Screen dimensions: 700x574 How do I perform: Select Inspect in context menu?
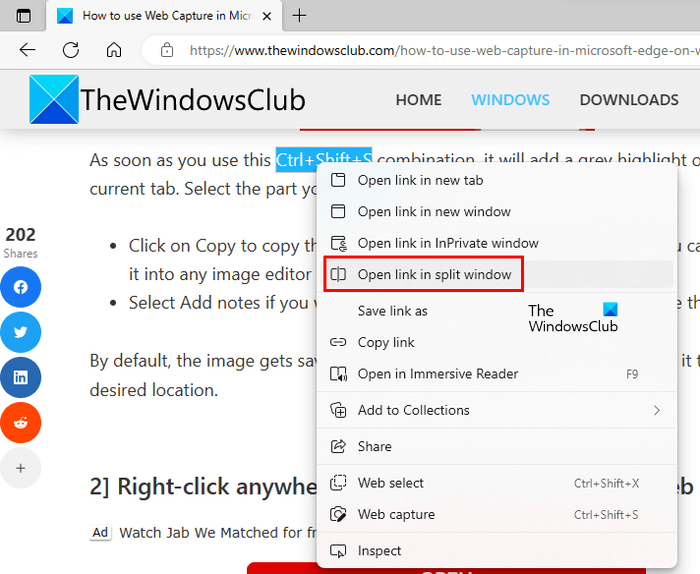(496, 551)
